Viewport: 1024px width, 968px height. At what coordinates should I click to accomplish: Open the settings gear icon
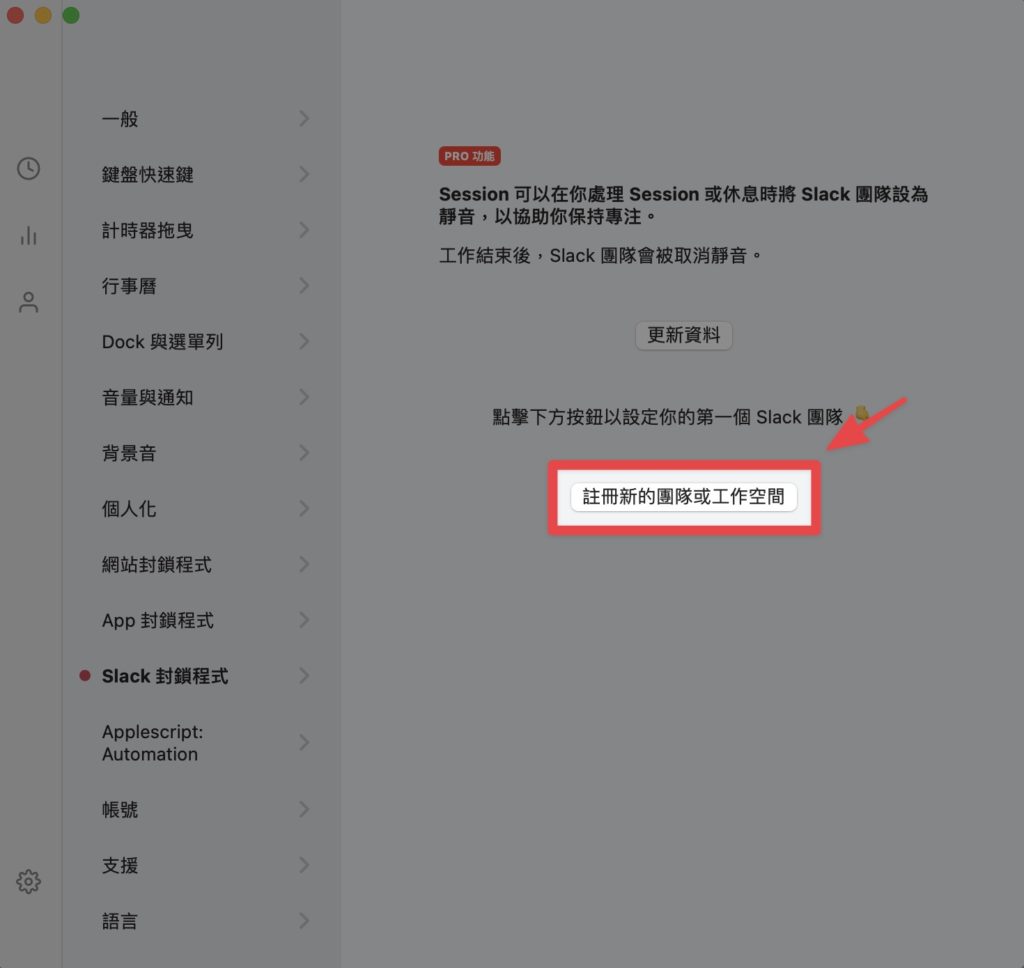point(28,881)
